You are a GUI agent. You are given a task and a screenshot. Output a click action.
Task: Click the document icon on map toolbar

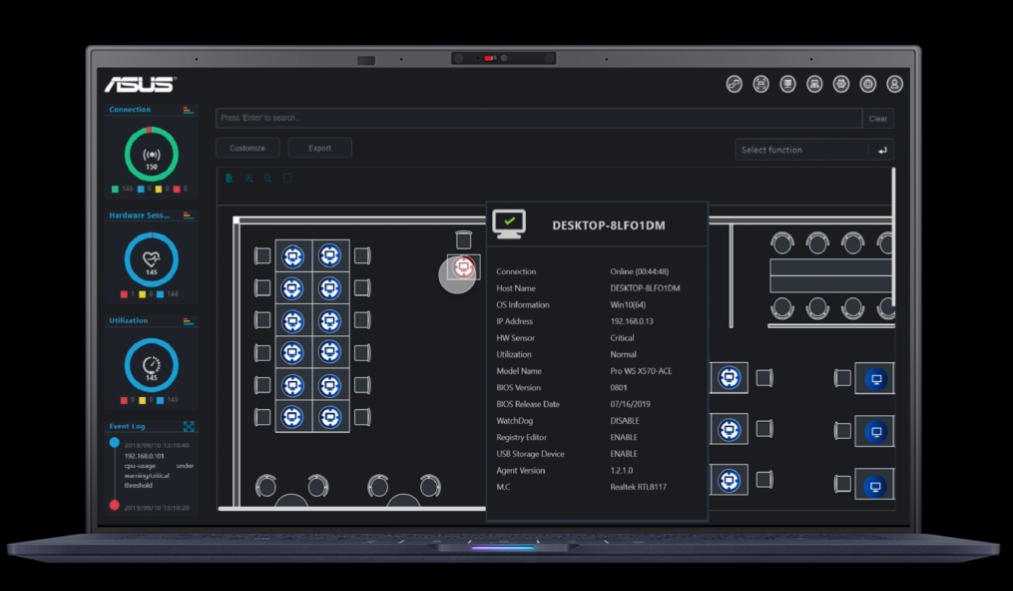[229, 179]
